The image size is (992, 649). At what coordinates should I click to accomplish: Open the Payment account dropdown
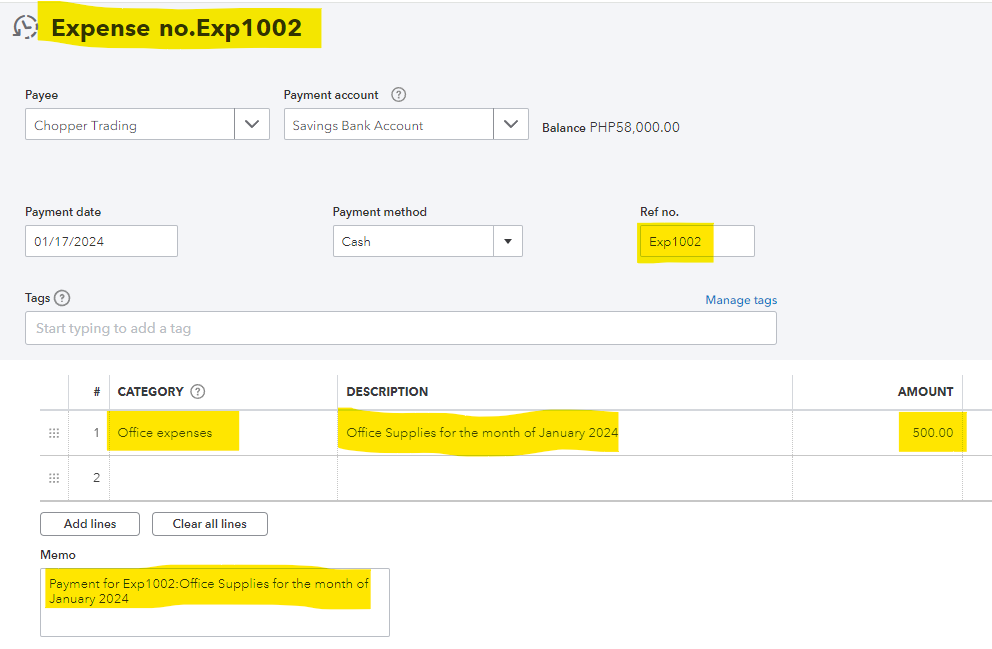(511, 125)
